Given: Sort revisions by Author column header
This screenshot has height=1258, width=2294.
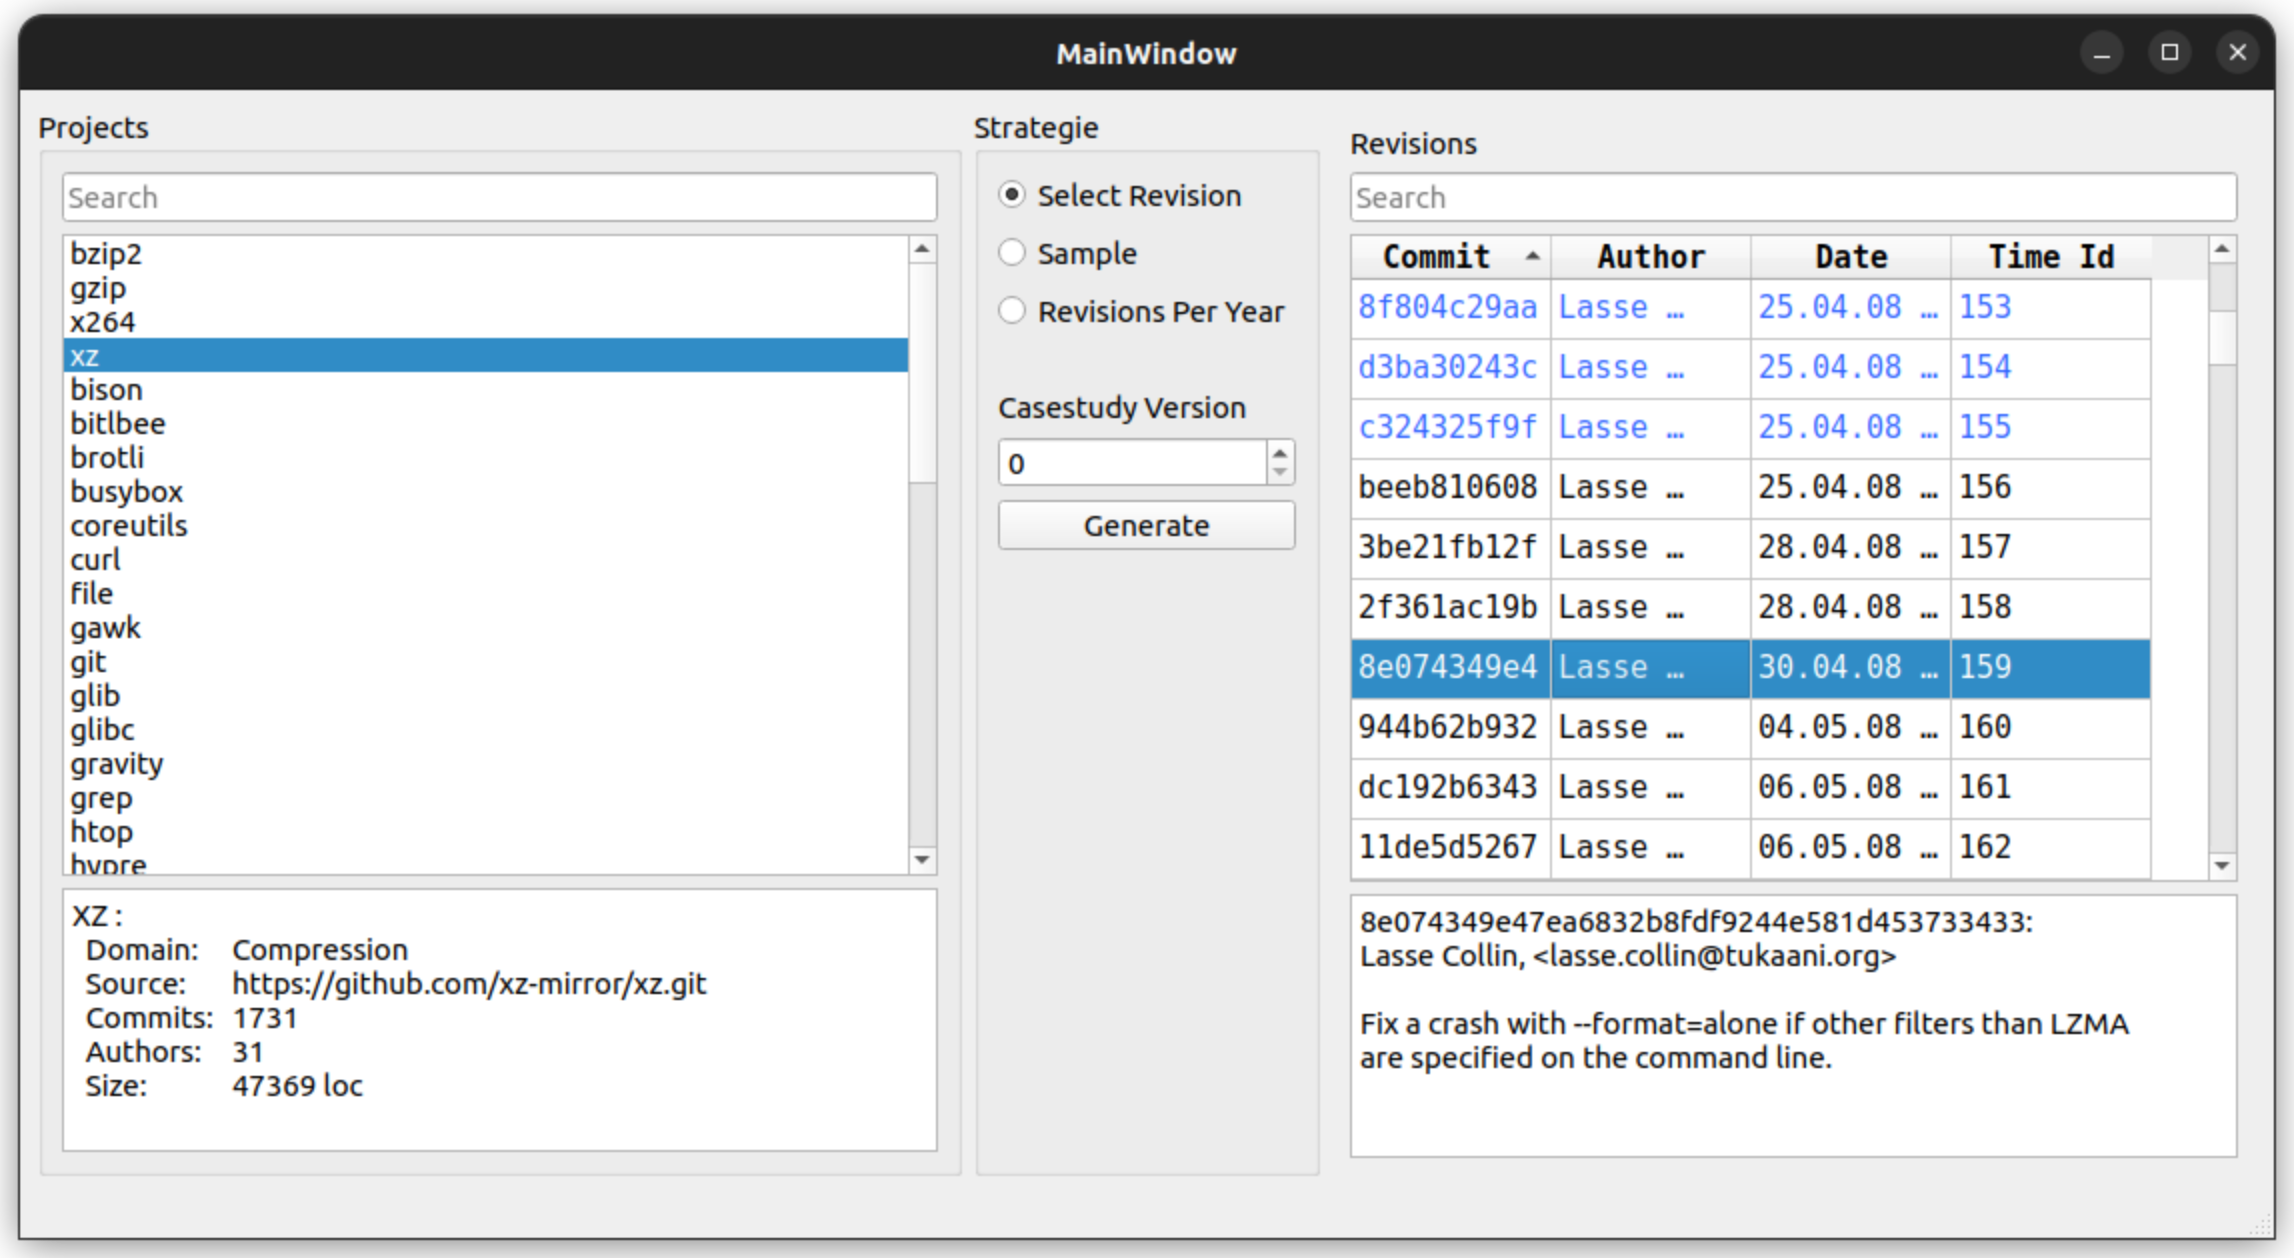Looking at the screenshot, I should [1651, 257].
